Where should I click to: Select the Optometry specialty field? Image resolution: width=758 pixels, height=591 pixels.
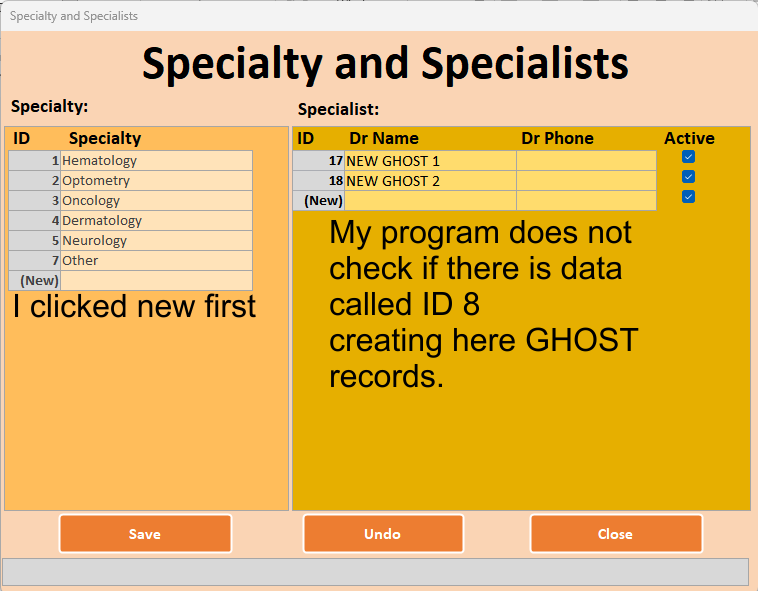(156, 181)
